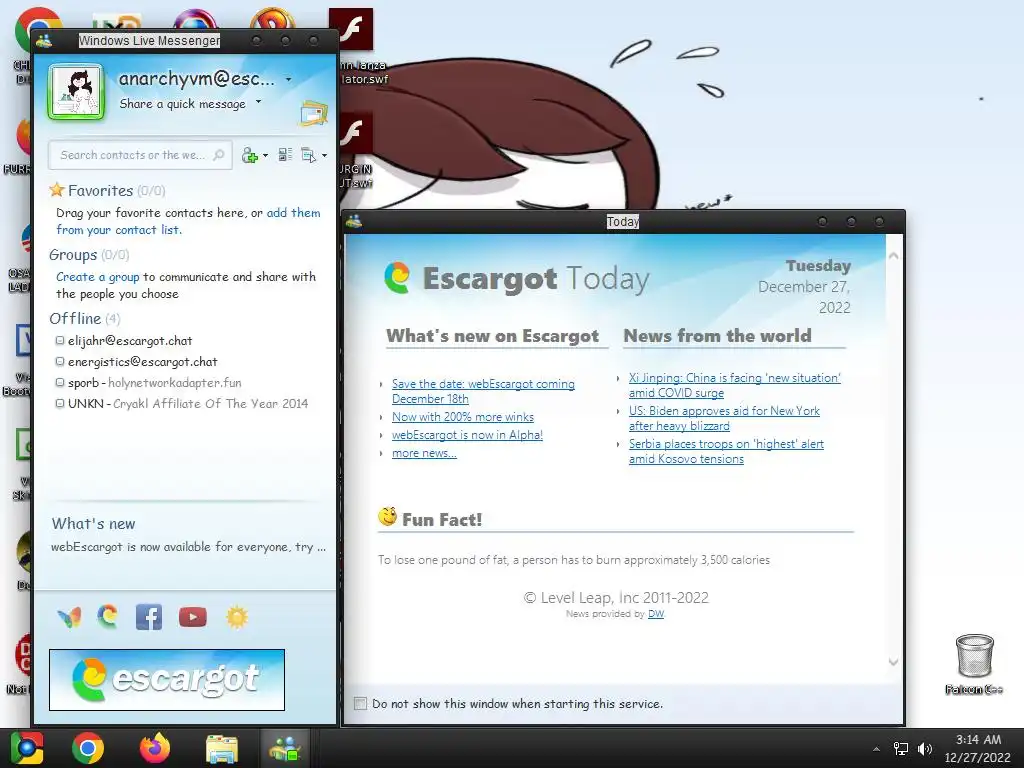The height and width of the screenshot is (768, 1024).
Task: Open the account name status dropdown arrow
Action: tap(289, 80)
